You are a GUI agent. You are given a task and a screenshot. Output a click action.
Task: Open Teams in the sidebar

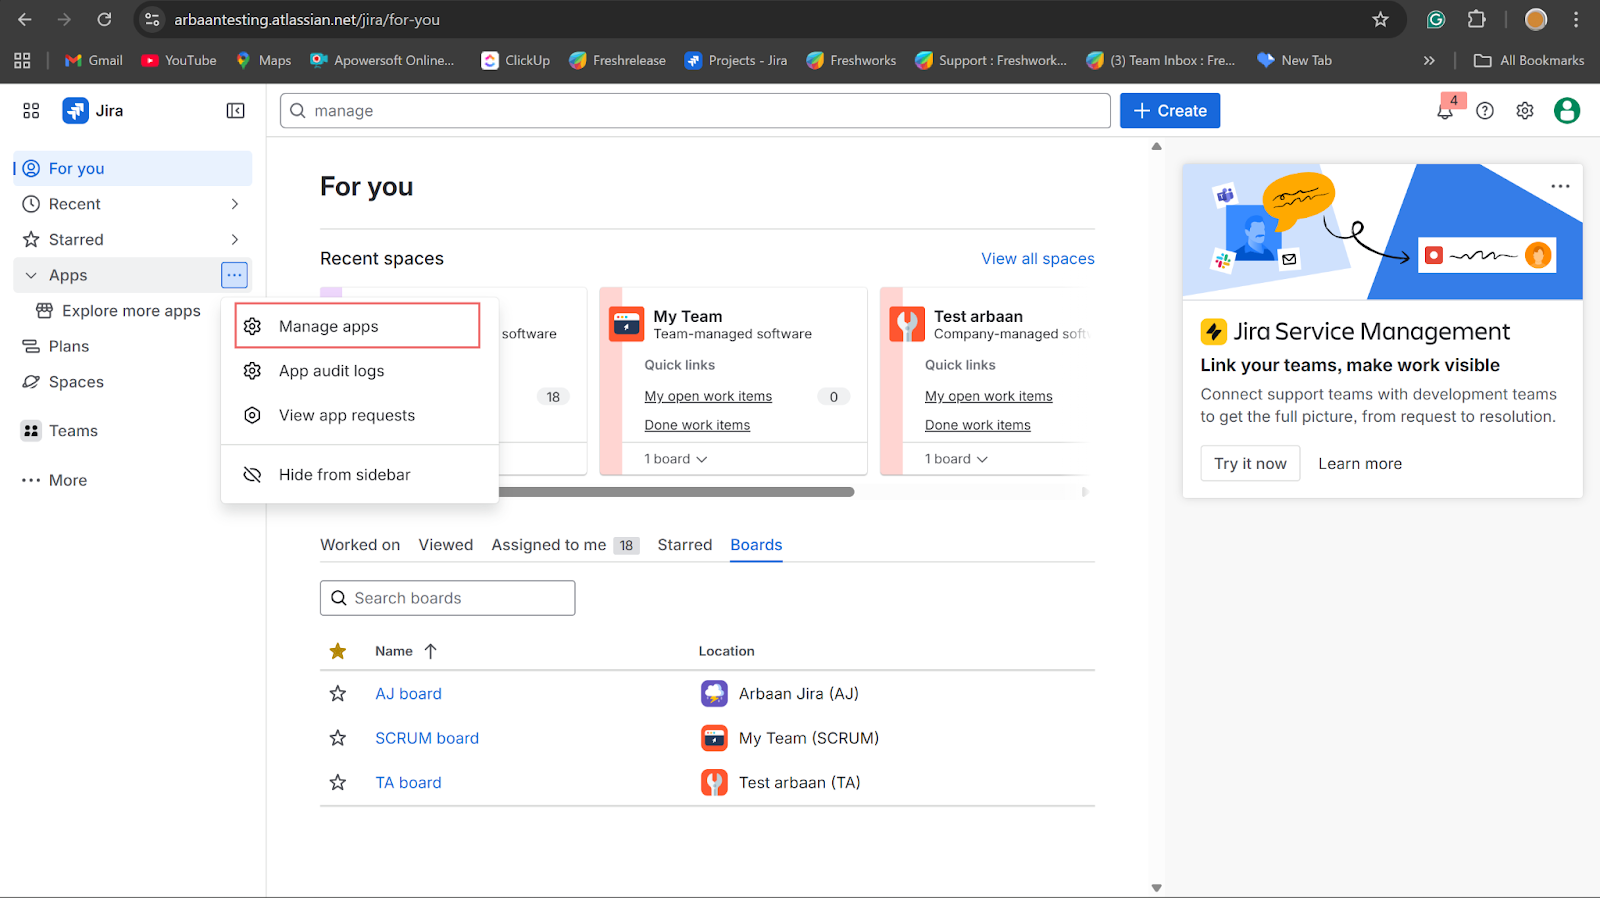click(132, 431)
